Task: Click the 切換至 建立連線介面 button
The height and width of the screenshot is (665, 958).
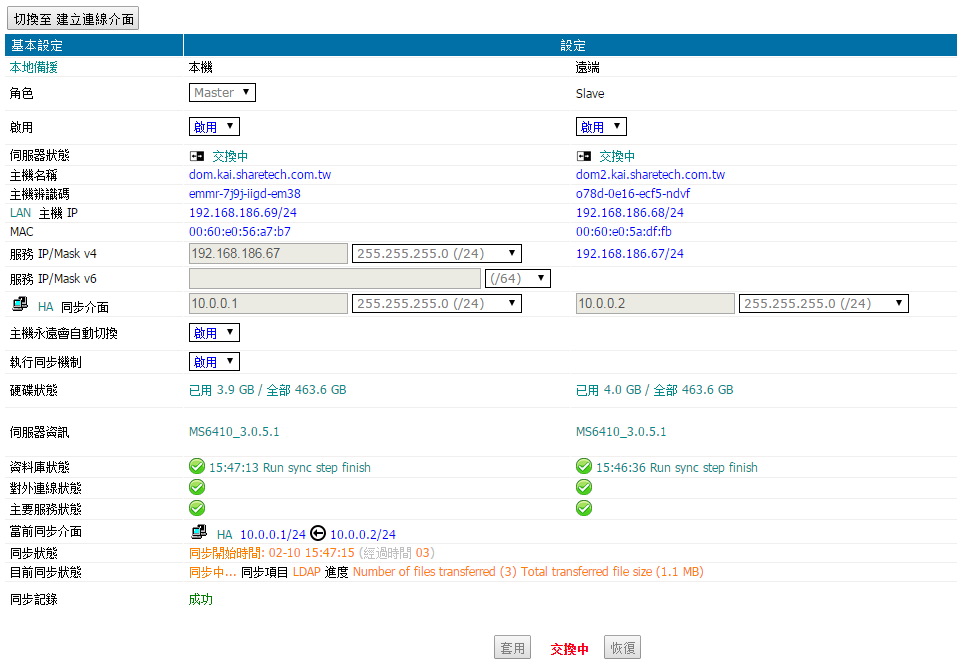Action: pyautogui.click(x=74, y=19)
